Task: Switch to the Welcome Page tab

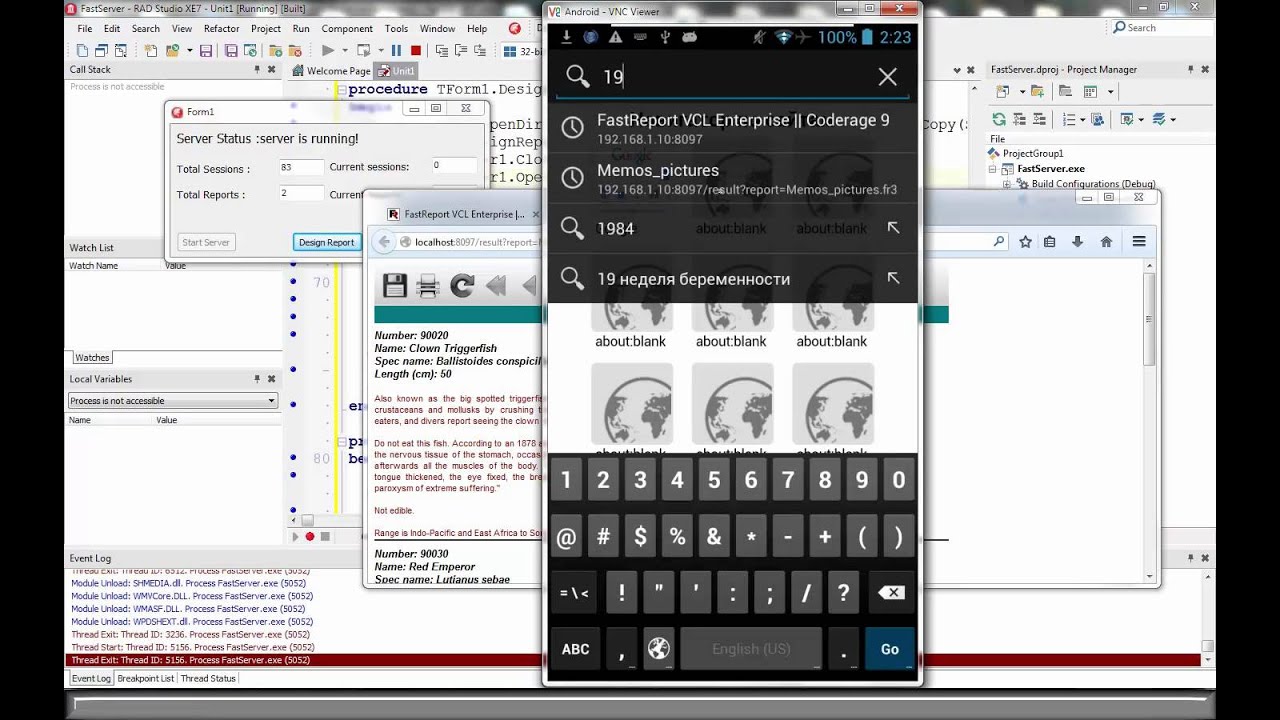Action: pyautogui.click(x=331, y=71)
